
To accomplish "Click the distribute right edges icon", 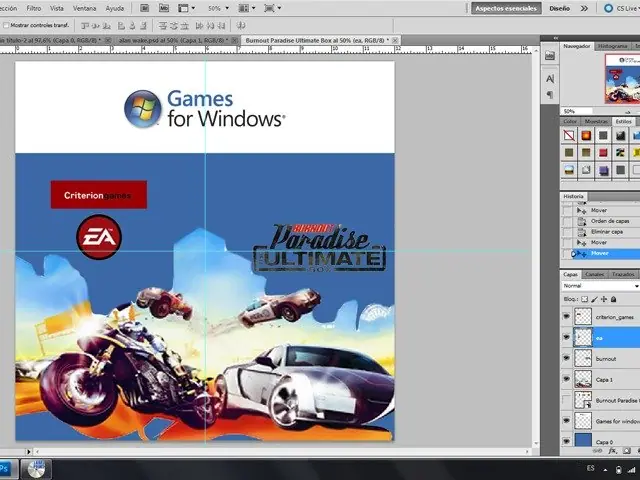I will (x=221, y=26).
